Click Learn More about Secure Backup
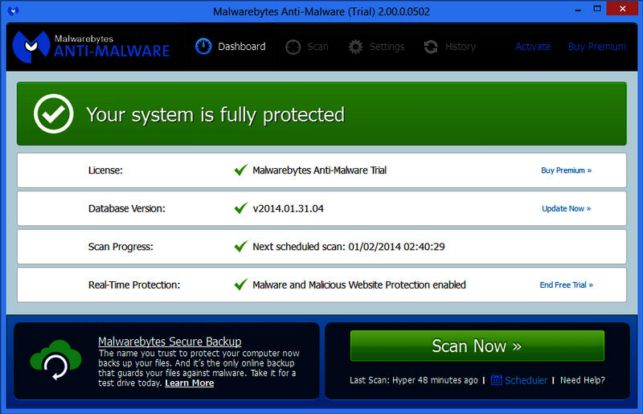The width and height of the screenshot is (643, 414). click(189, 383)
